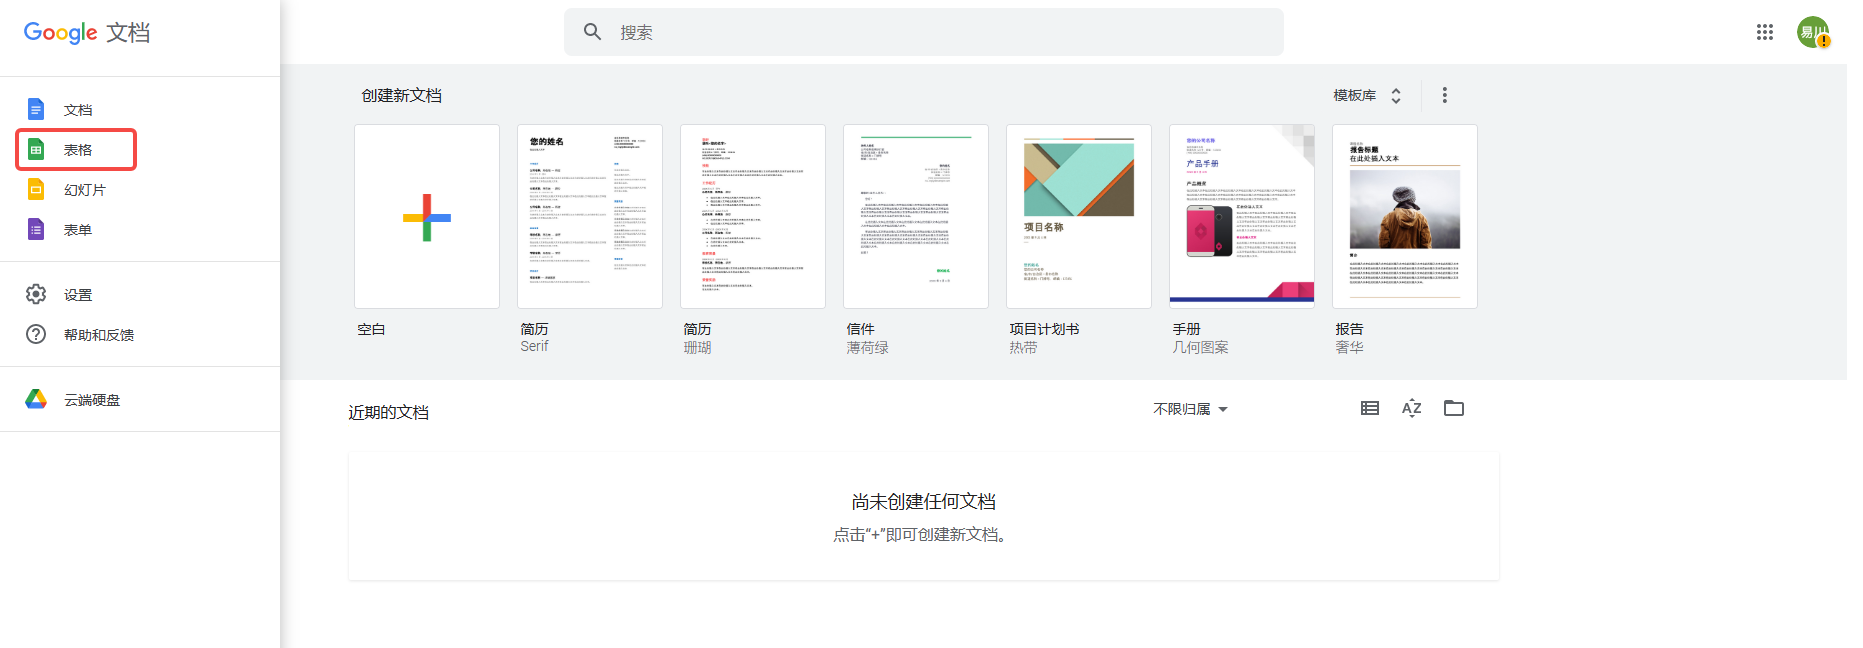
Task: Open 文档 in the sidebar menu
Action: (x=78, y=110)
